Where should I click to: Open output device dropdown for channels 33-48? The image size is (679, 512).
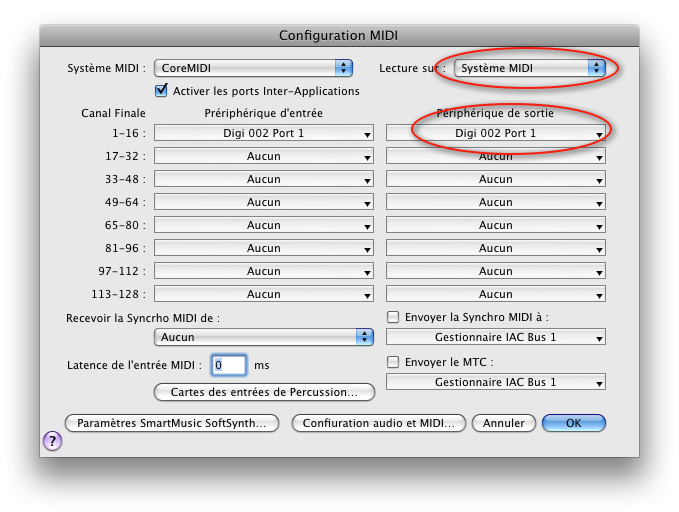click(x=496, y=179)
